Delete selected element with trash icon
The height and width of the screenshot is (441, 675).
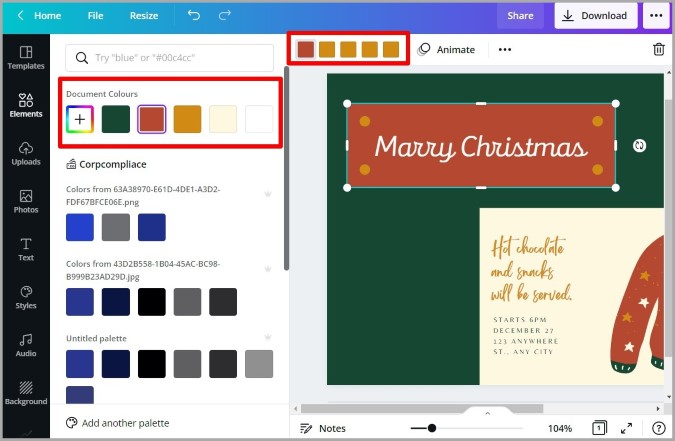coord(659,50)
